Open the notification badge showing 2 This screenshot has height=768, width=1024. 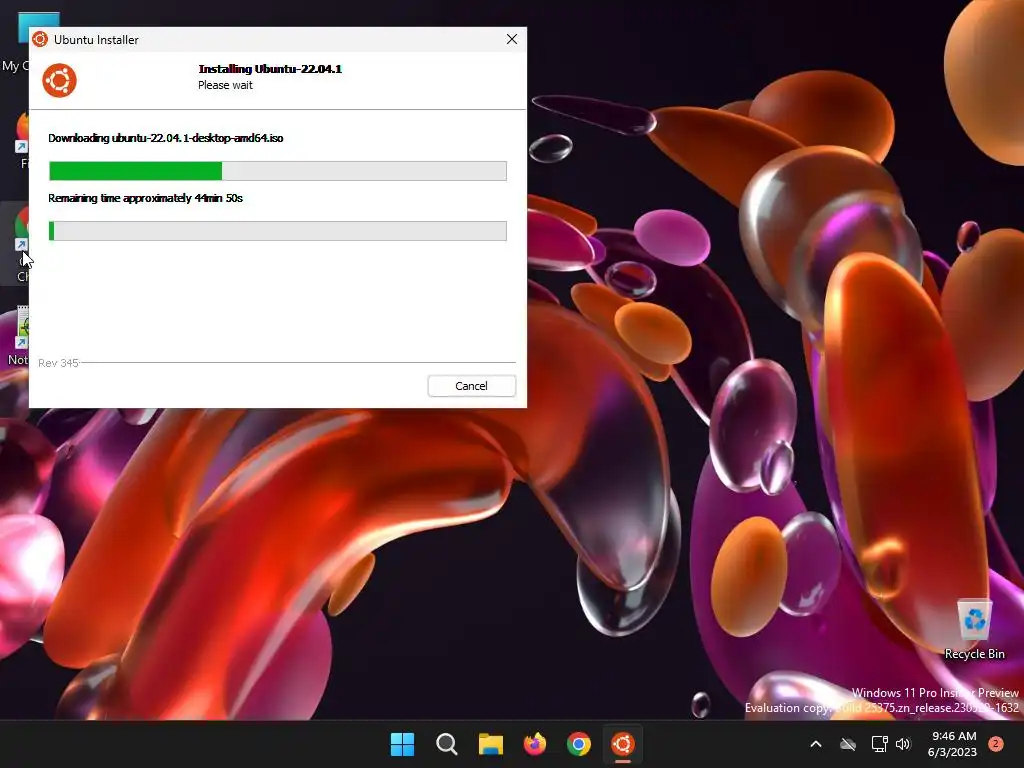point(996,743)
